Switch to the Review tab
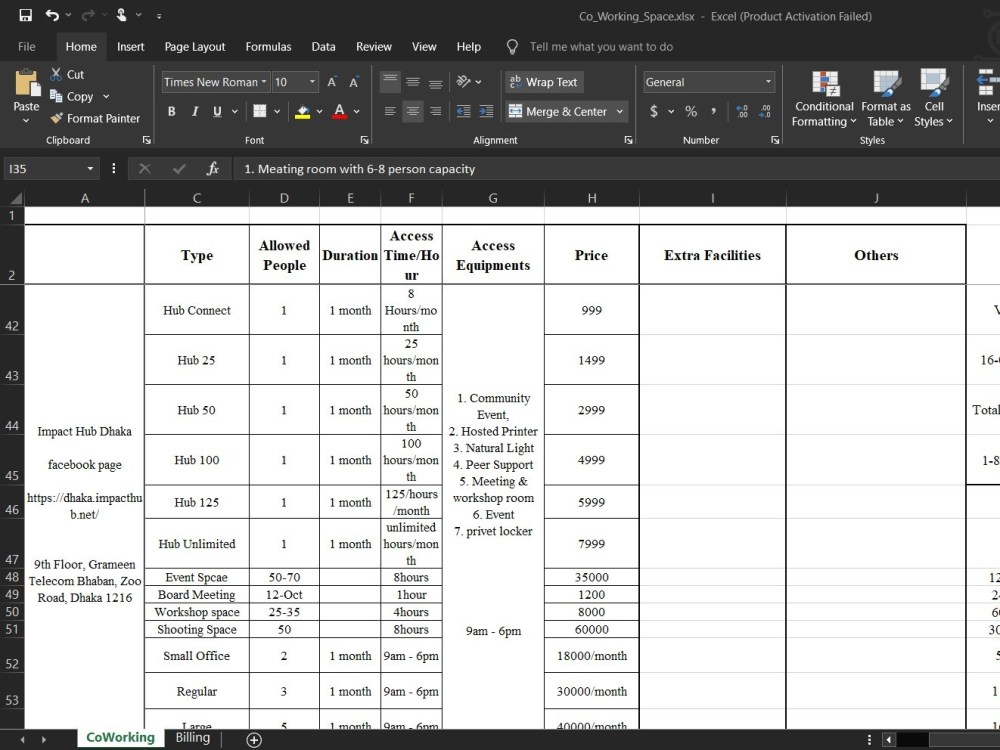Viewport: 1000px width, 750px height. [x=374, y=47]
